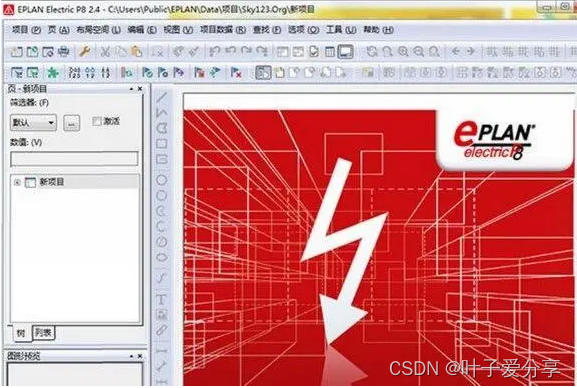Toggle the 激活 filter checkbox
The width and height of the screenshot is (577, 388).
pyautogui.click(x=97, y=121)
